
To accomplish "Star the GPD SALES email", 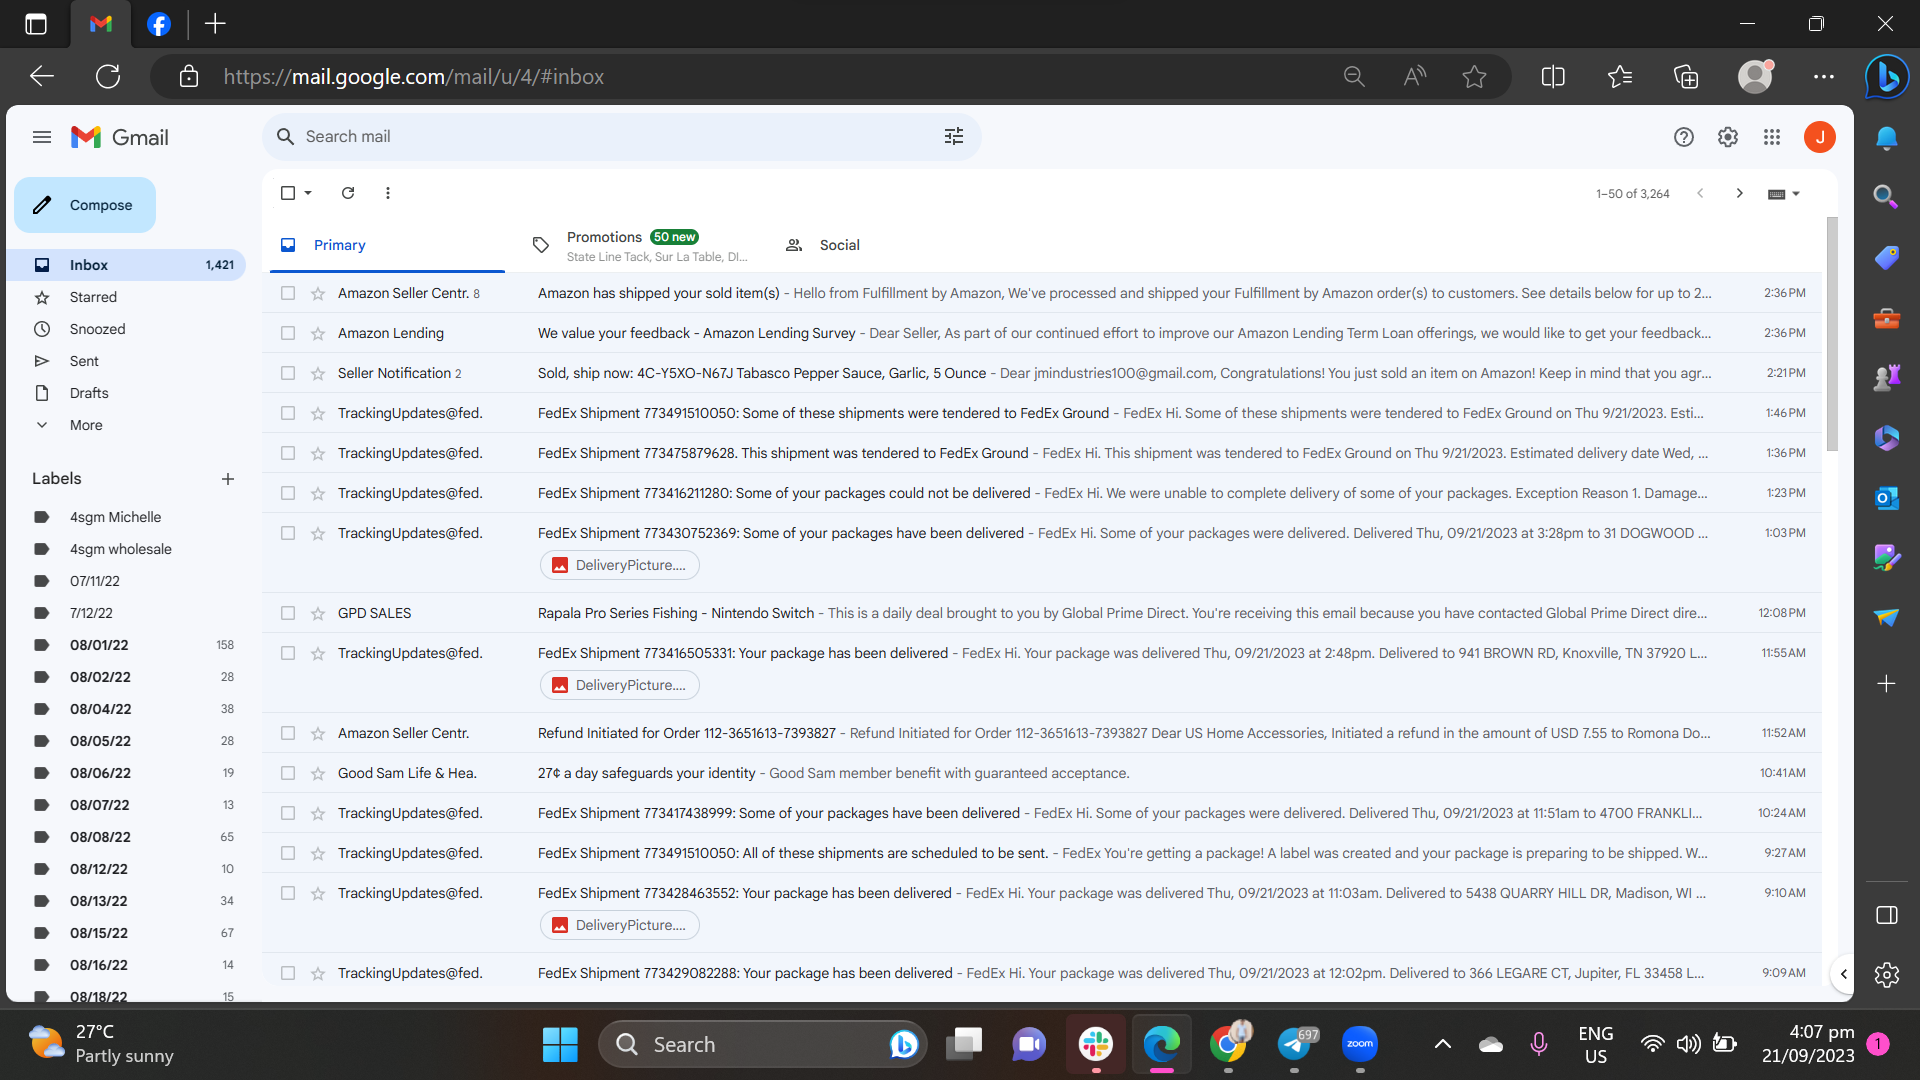I will (x=318, y=613).
